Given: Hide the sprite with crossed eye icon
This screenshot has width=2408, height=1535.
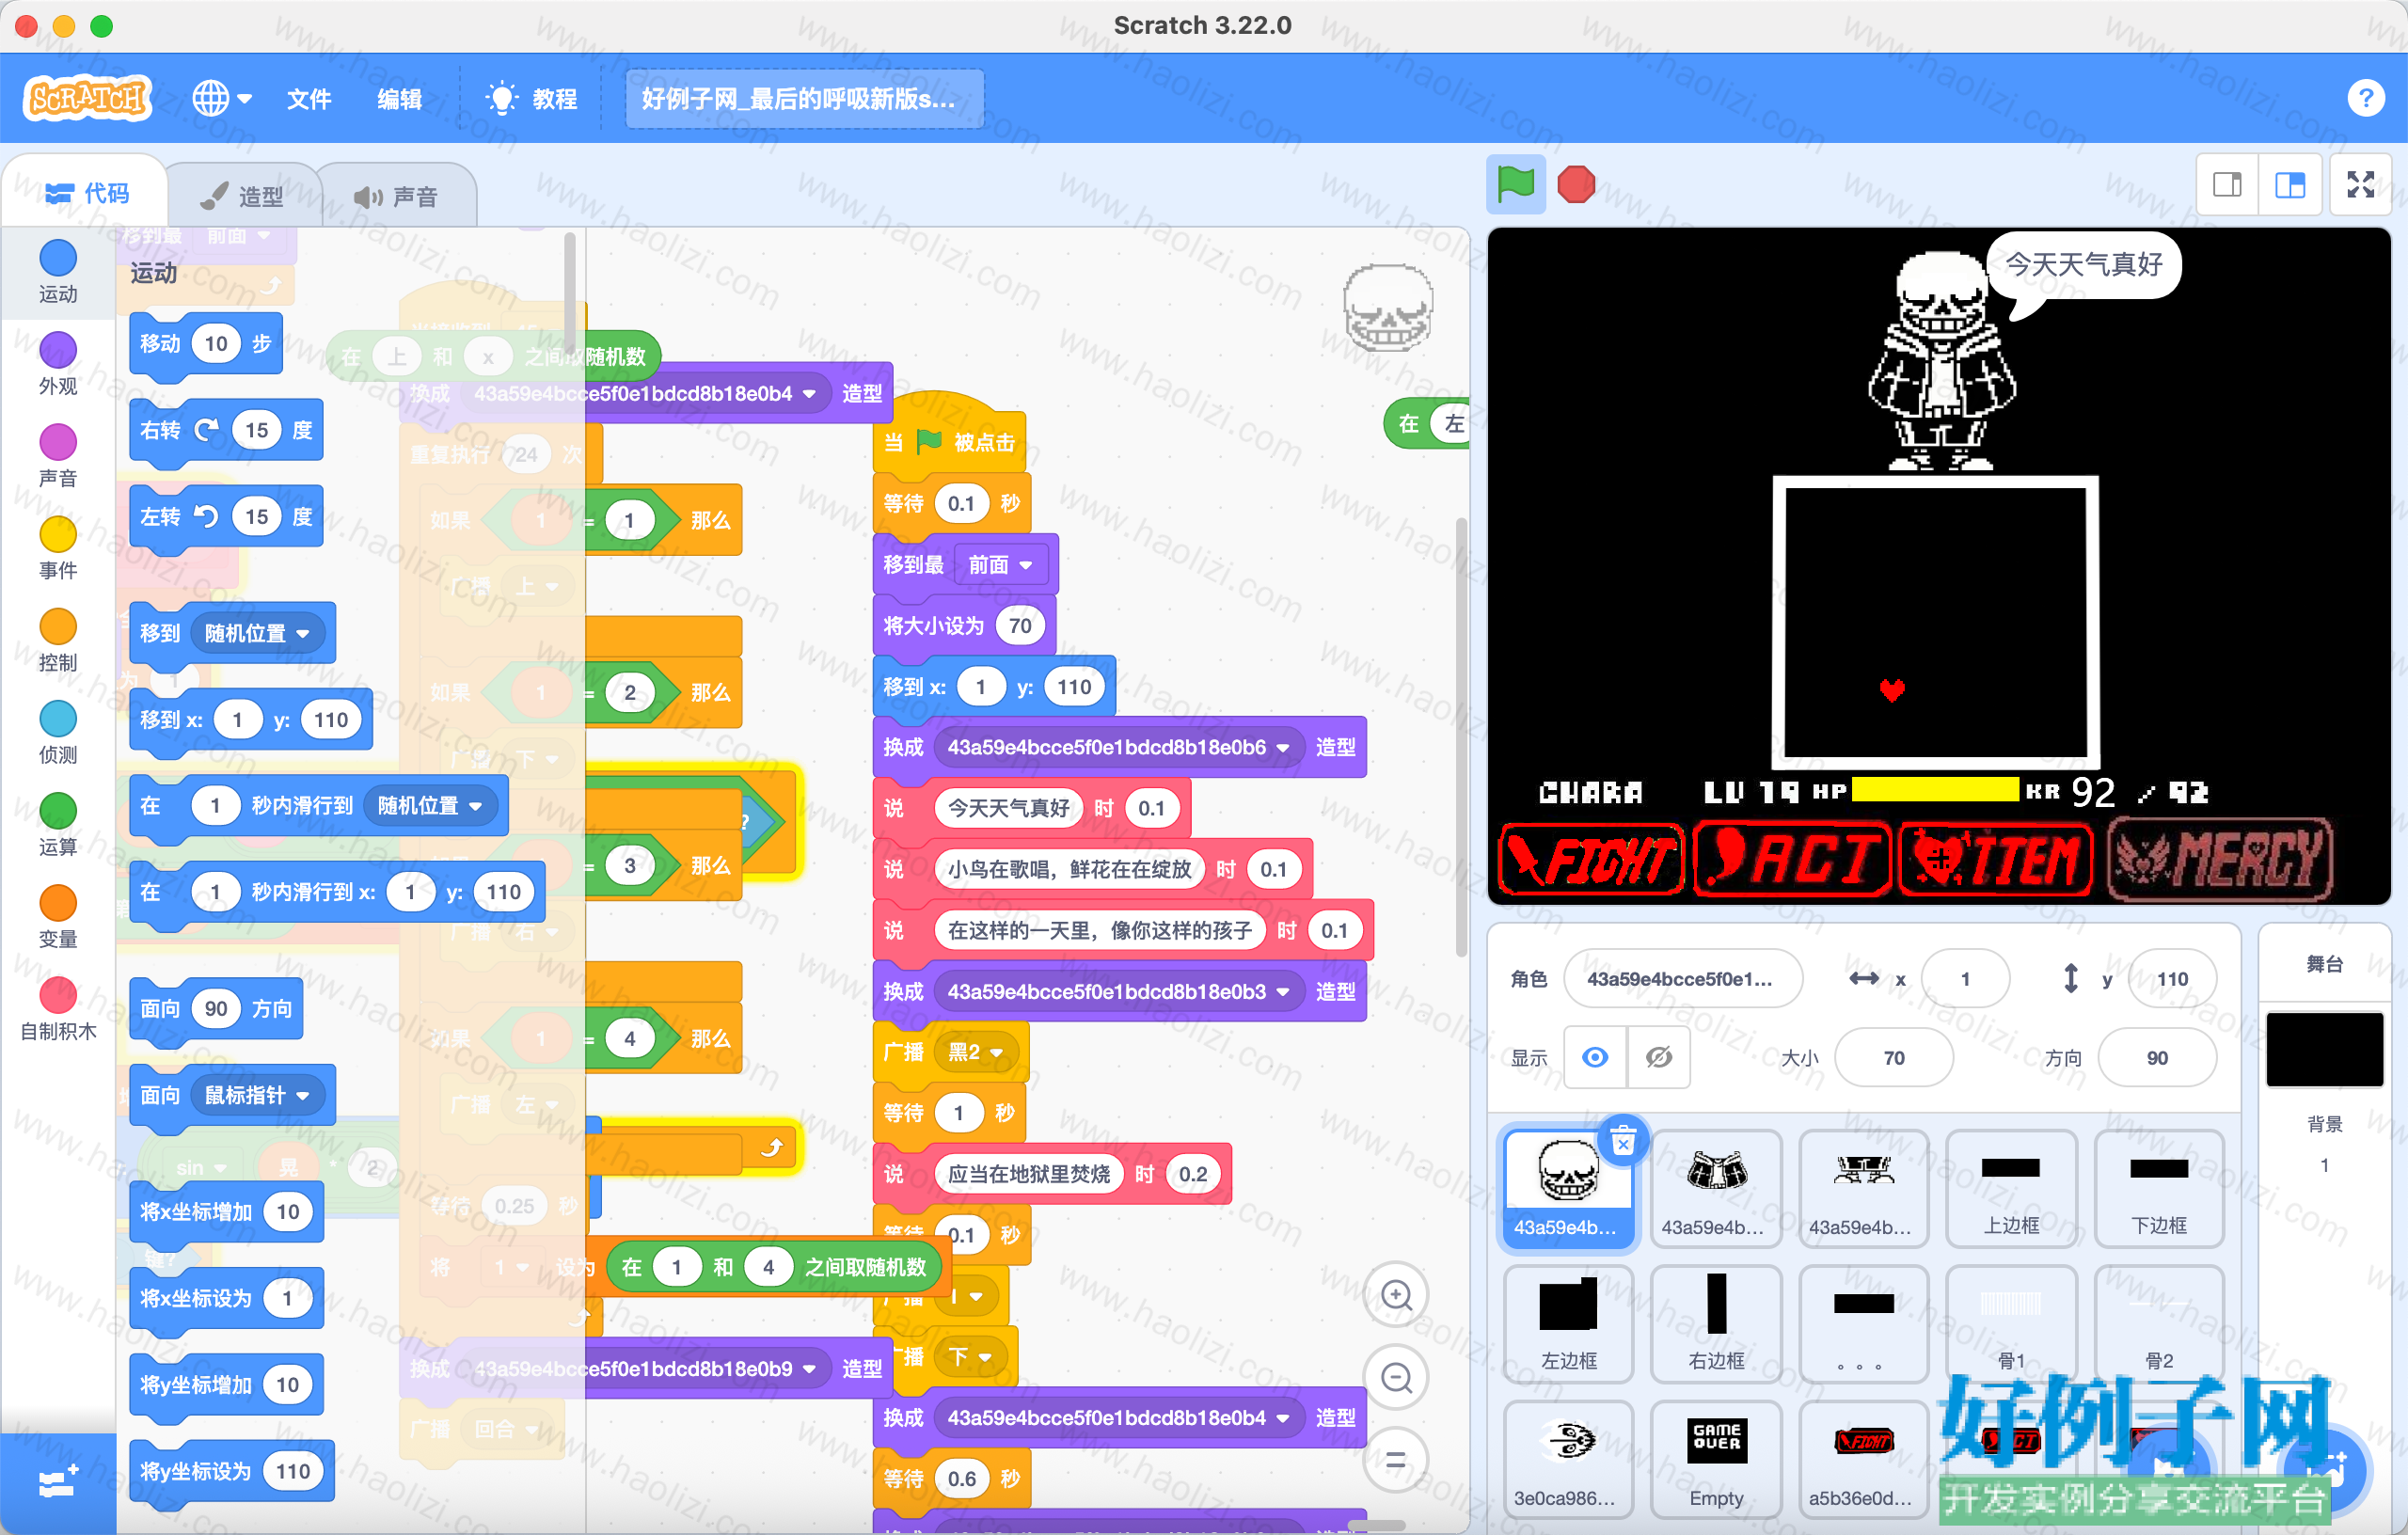Looking at the screenshot, I should (x=1658, y=1057).
